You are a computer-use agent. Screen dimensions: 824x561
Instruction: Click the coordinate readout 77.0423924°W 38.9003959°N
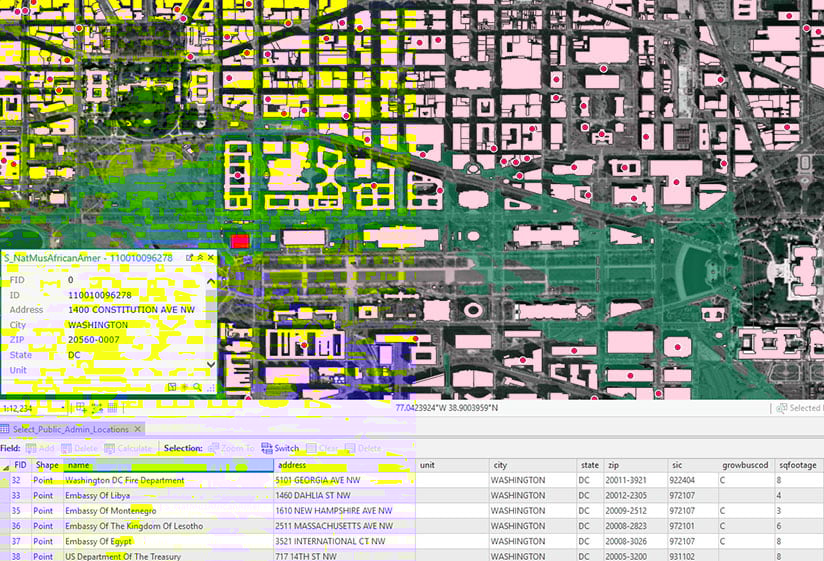coord(447,408)
